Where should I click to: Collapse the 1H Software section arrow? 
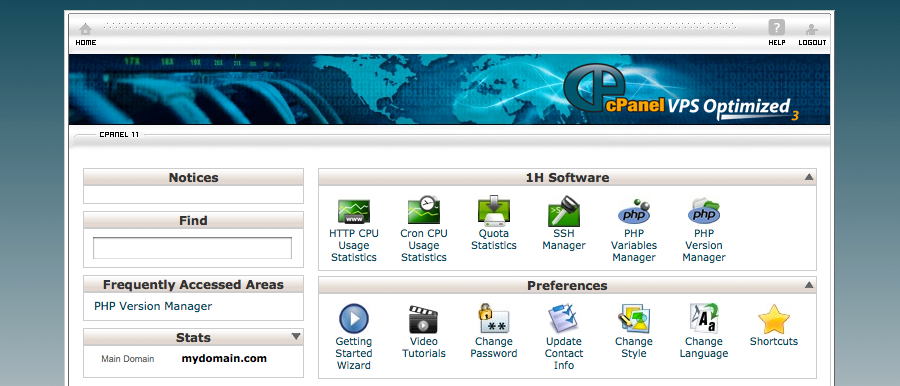[809, 177]
